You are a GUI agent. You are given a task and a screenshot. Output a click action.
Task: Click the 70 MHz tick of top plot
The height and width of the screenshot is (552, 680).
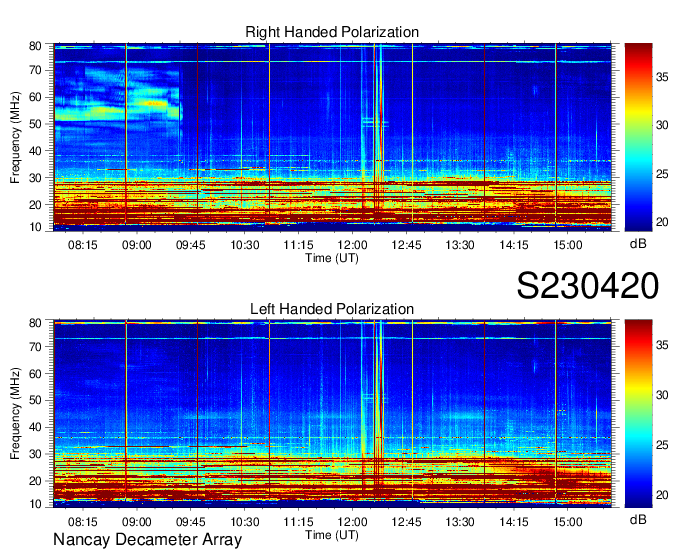[35, 70]
